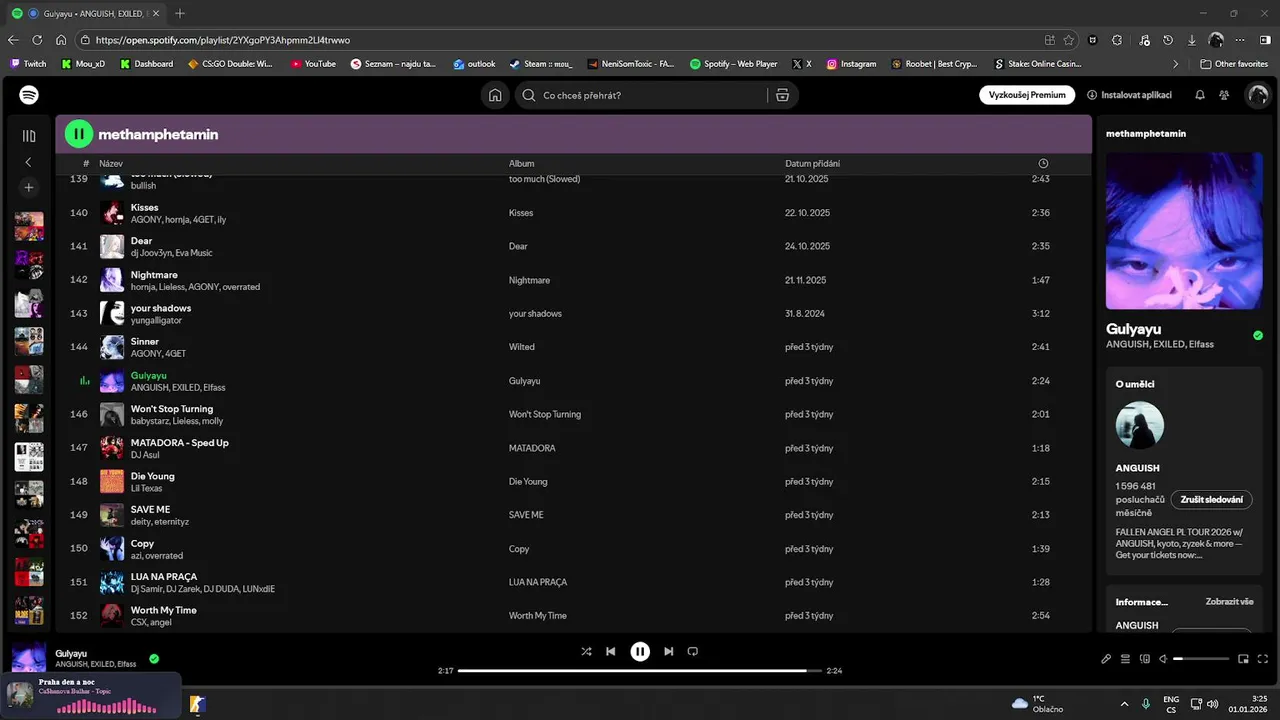The image size is (1280, 720).
Task: Click Vyzkoušej Premium button
Action: tap(1027, 95)
